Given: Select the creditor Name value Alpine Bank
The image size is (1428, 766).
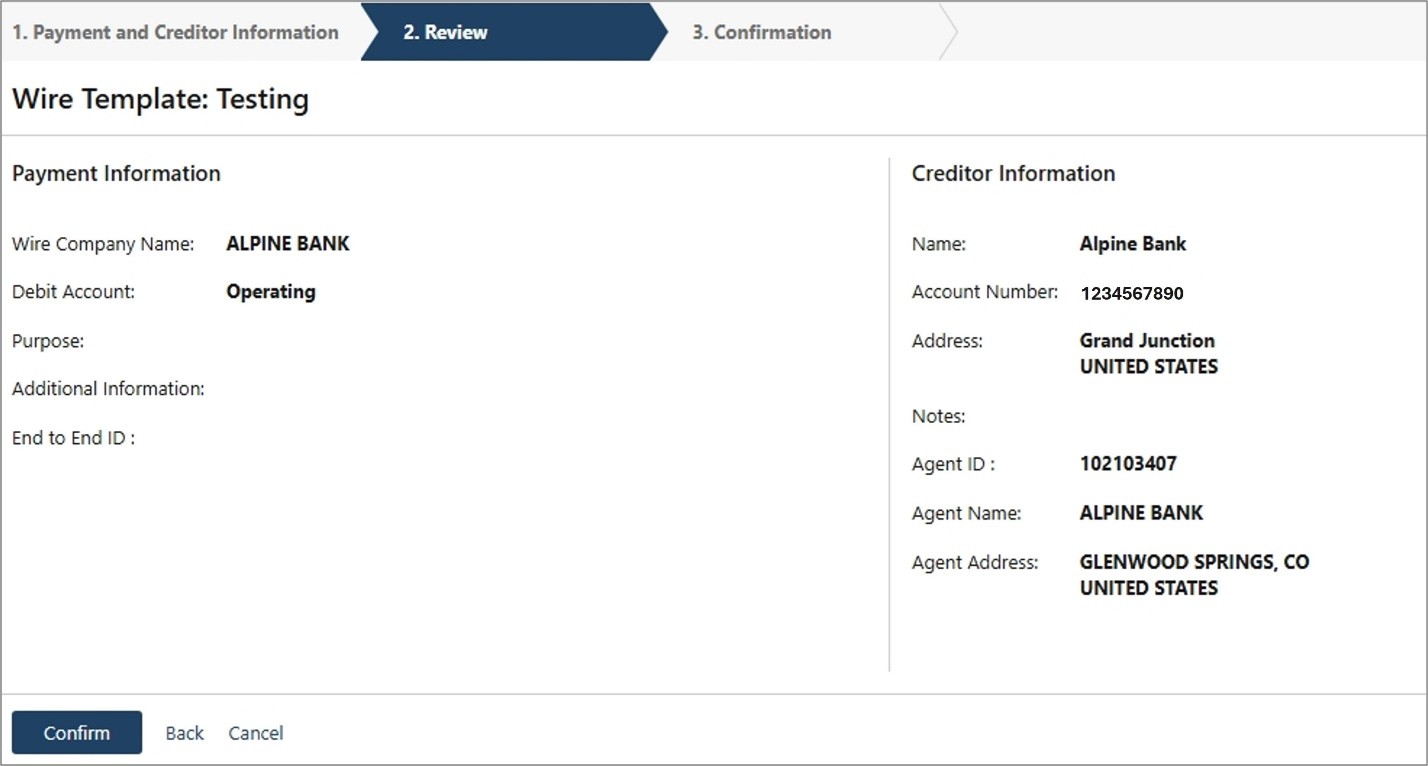Looking at the screenshot, I should pos(1133,243).
